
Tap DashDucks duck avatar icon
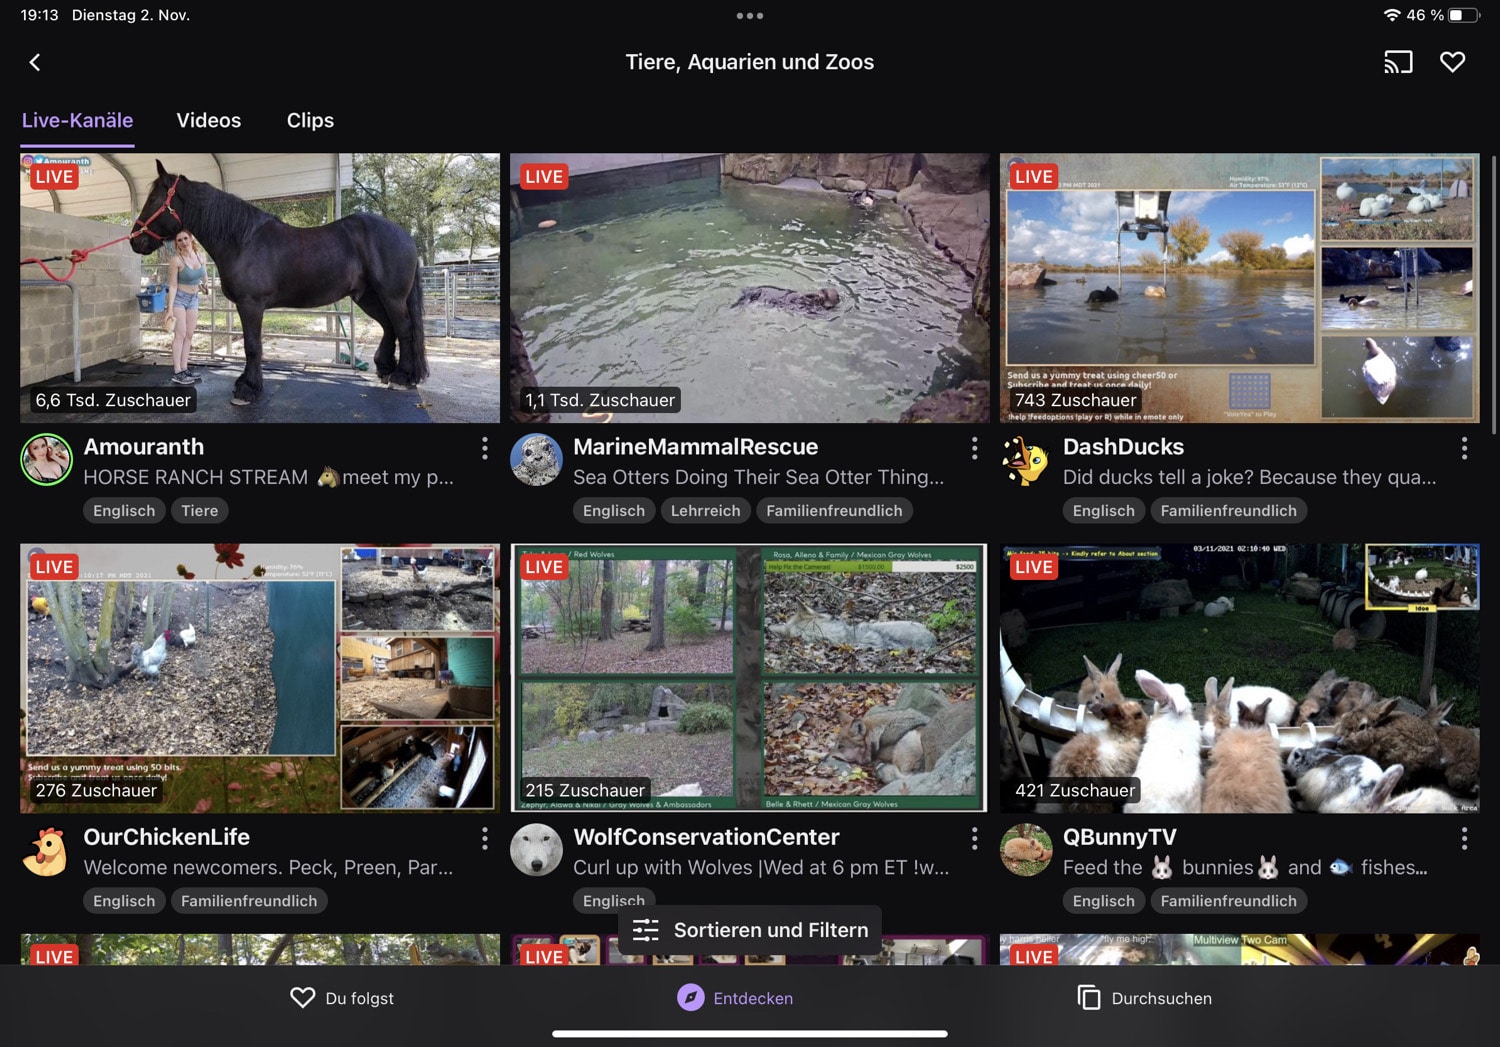tap(1026, 460)
